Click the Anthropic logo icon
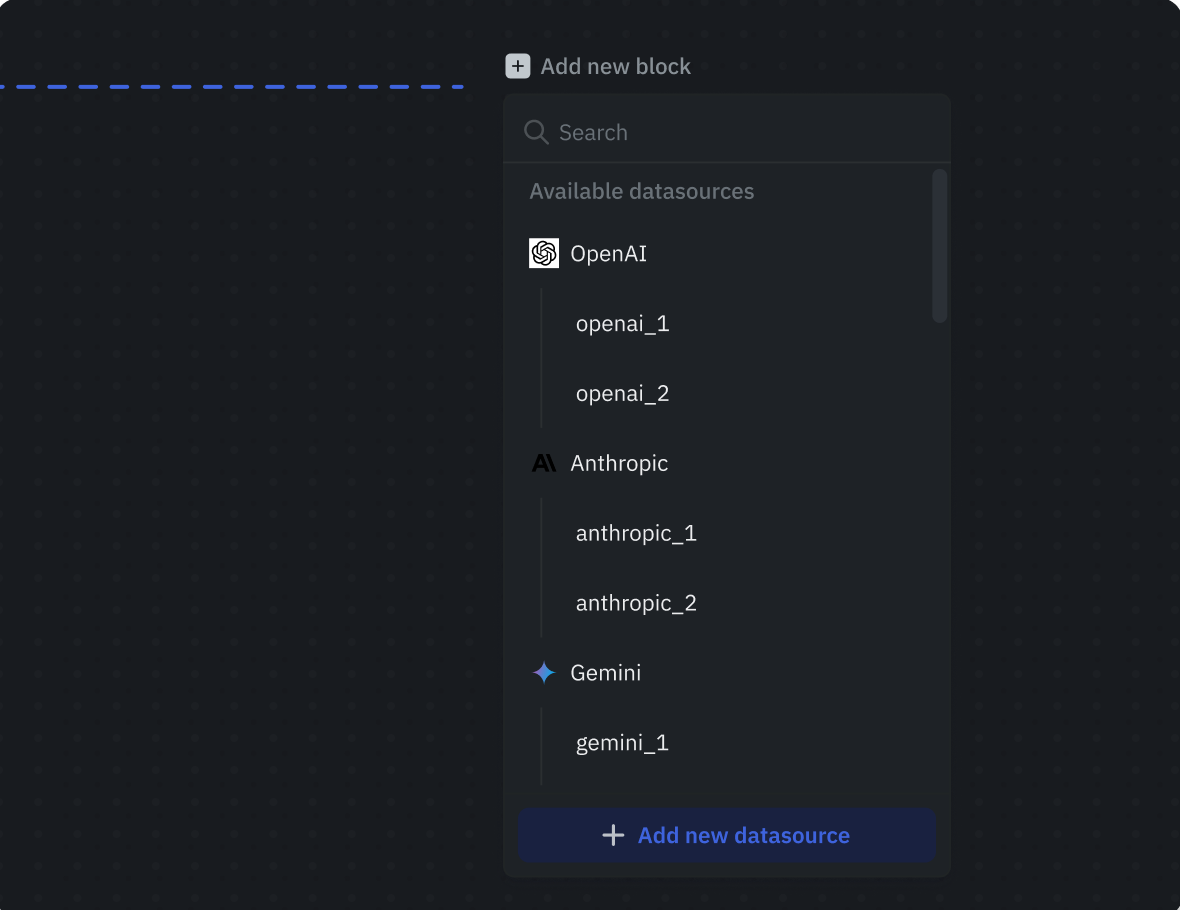 (x=543, y=463)
